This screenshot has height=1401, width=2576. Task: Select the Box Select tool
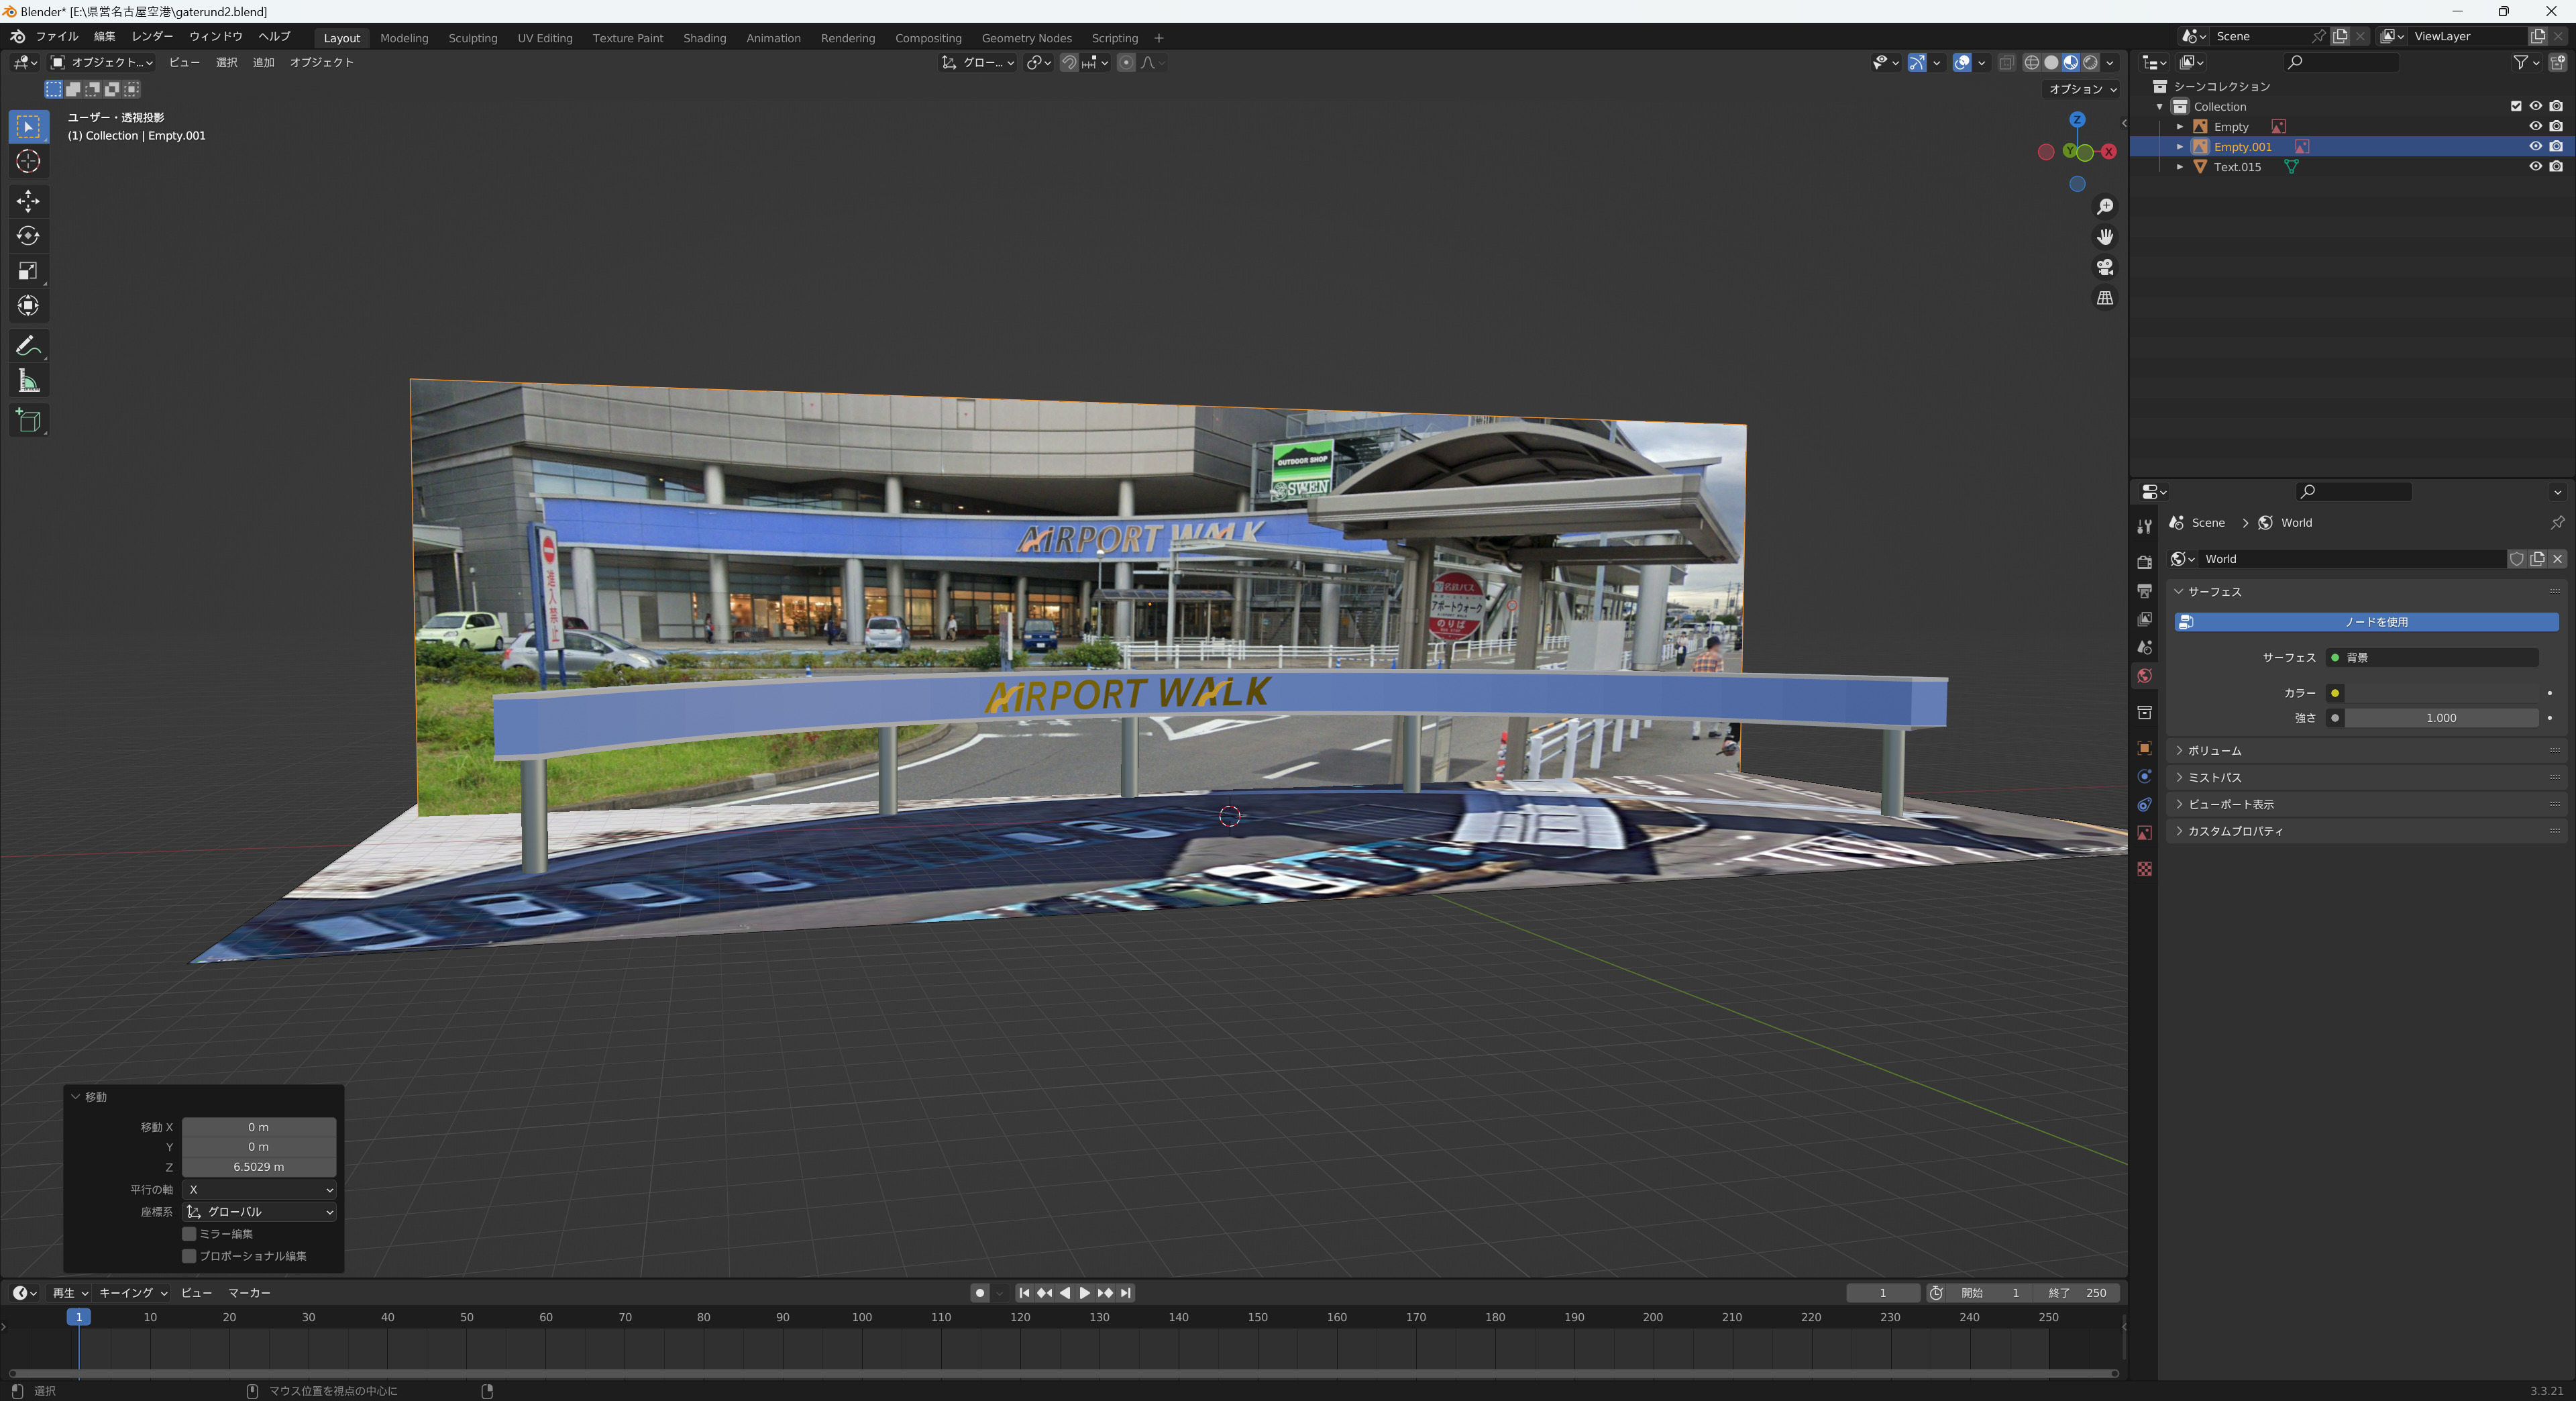point(28,127)
